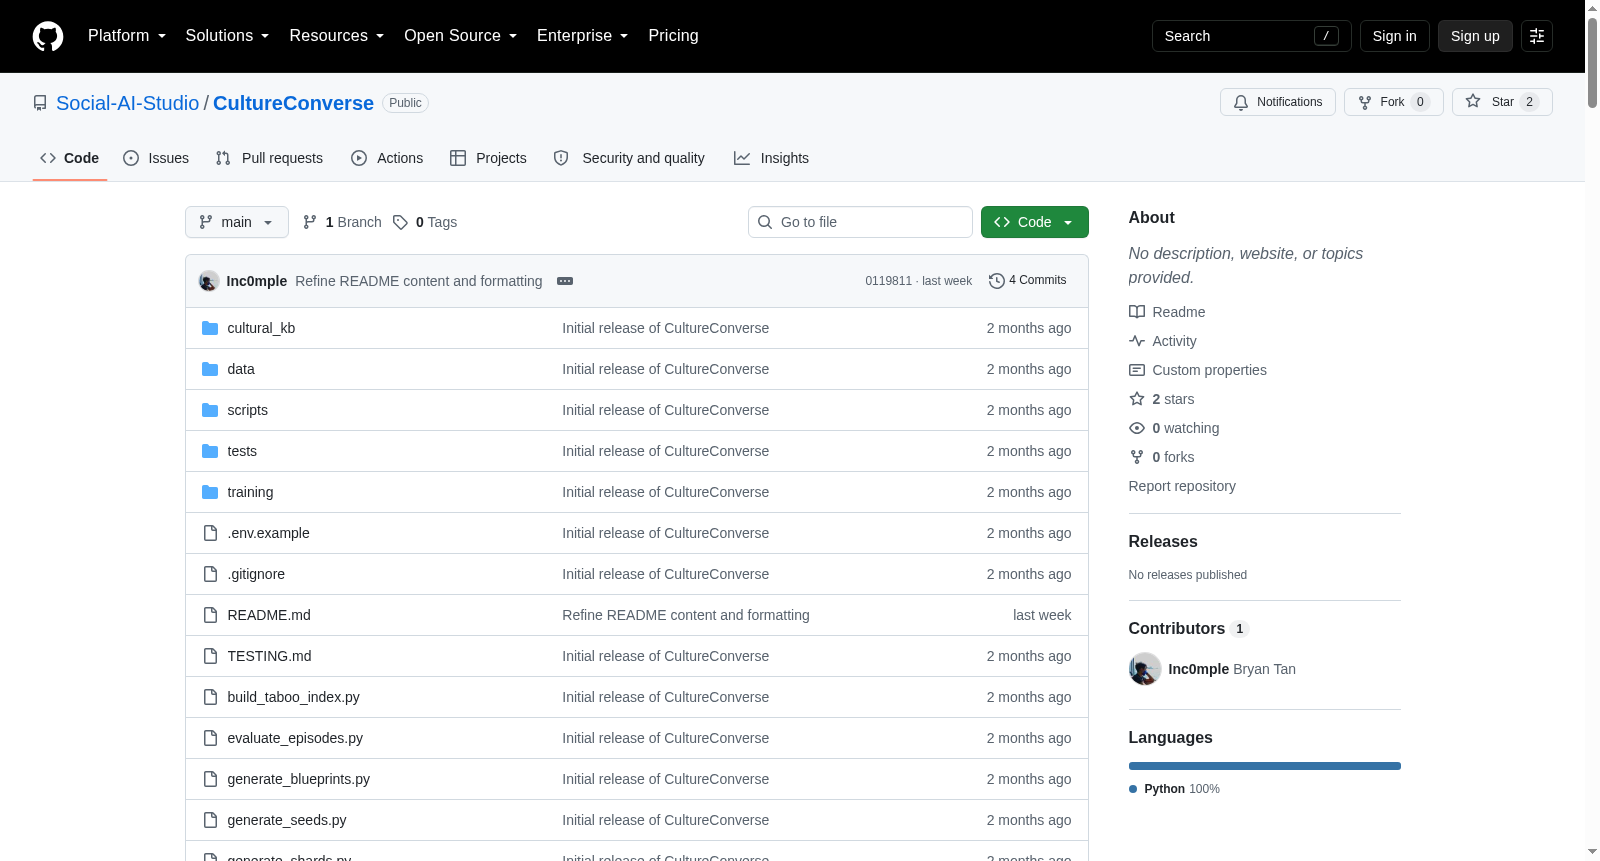View the 4 Commits history
The width and height of the screenshot is (1600, 861).
coord(1027,281)
